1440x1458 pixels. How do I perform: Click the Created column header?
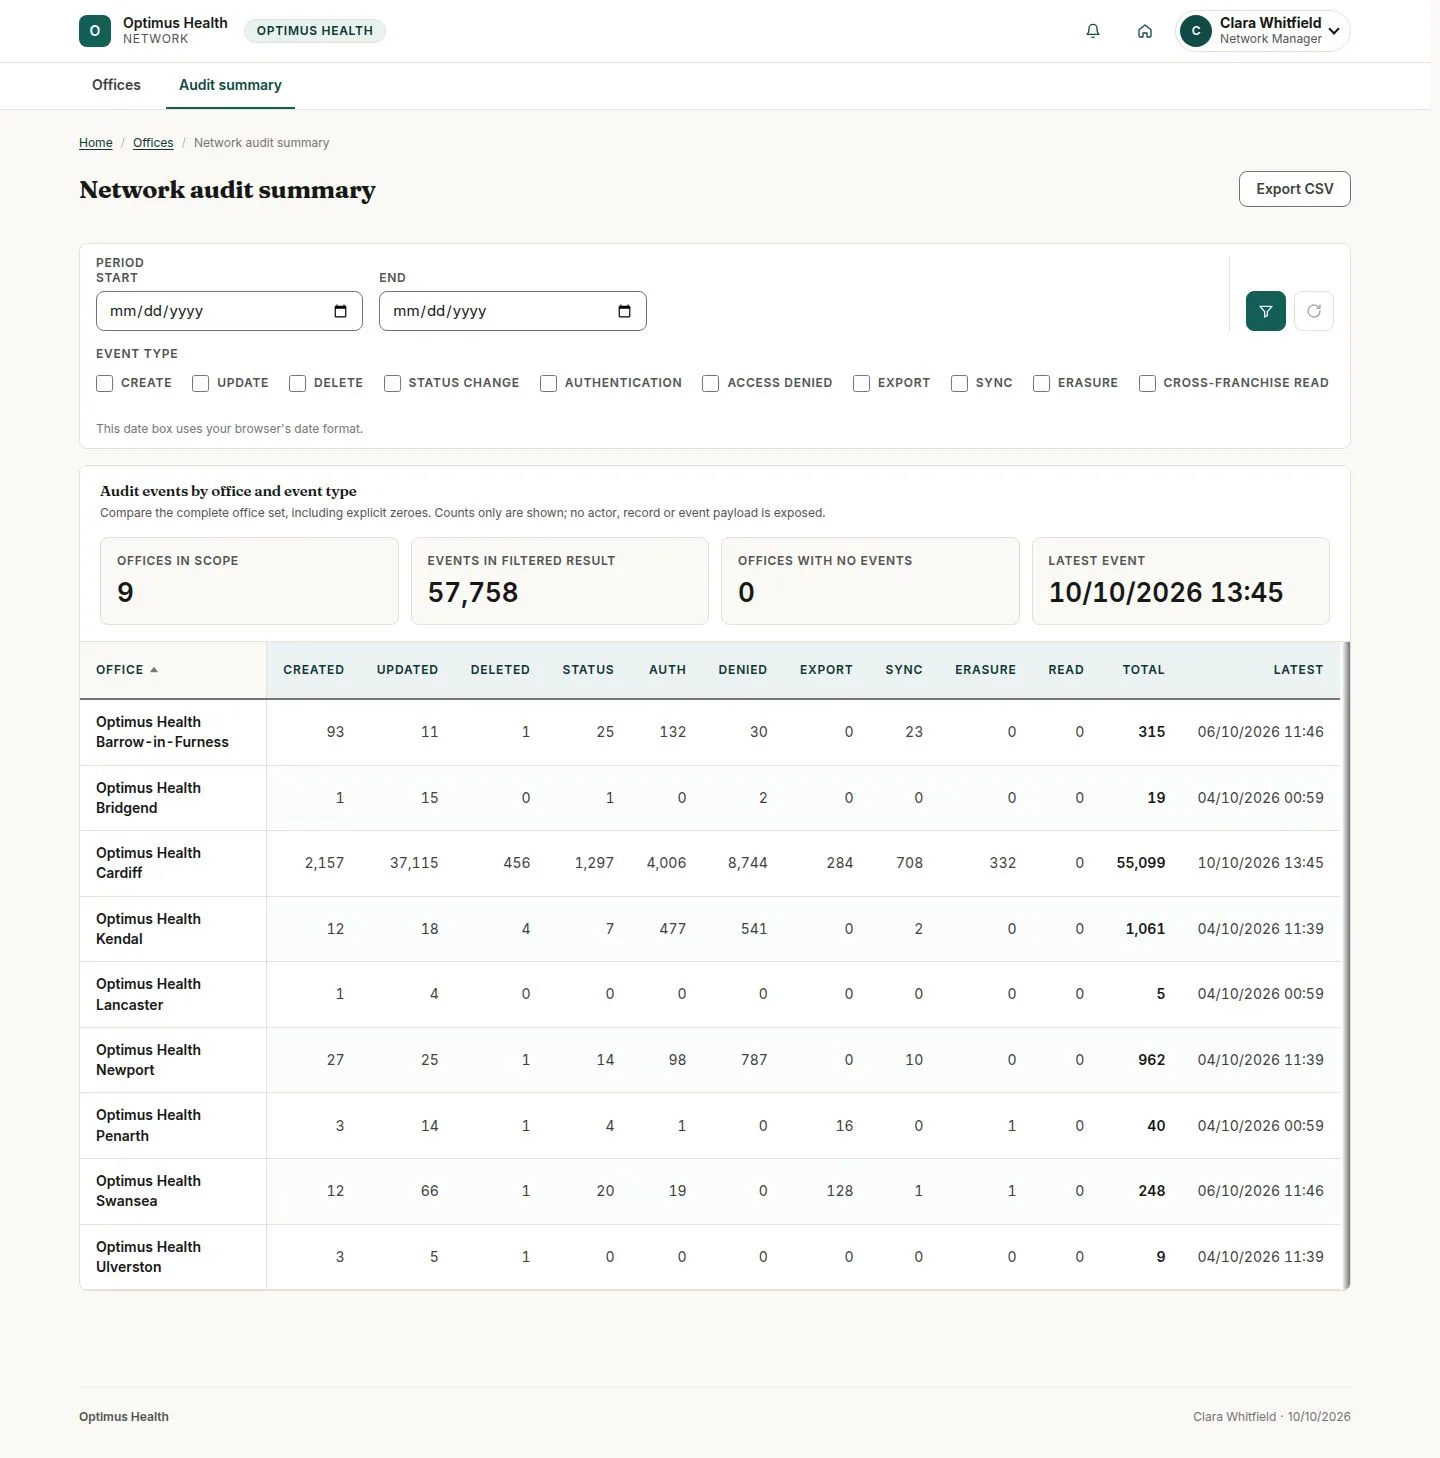pyautogui.click(x=314, y=670)
